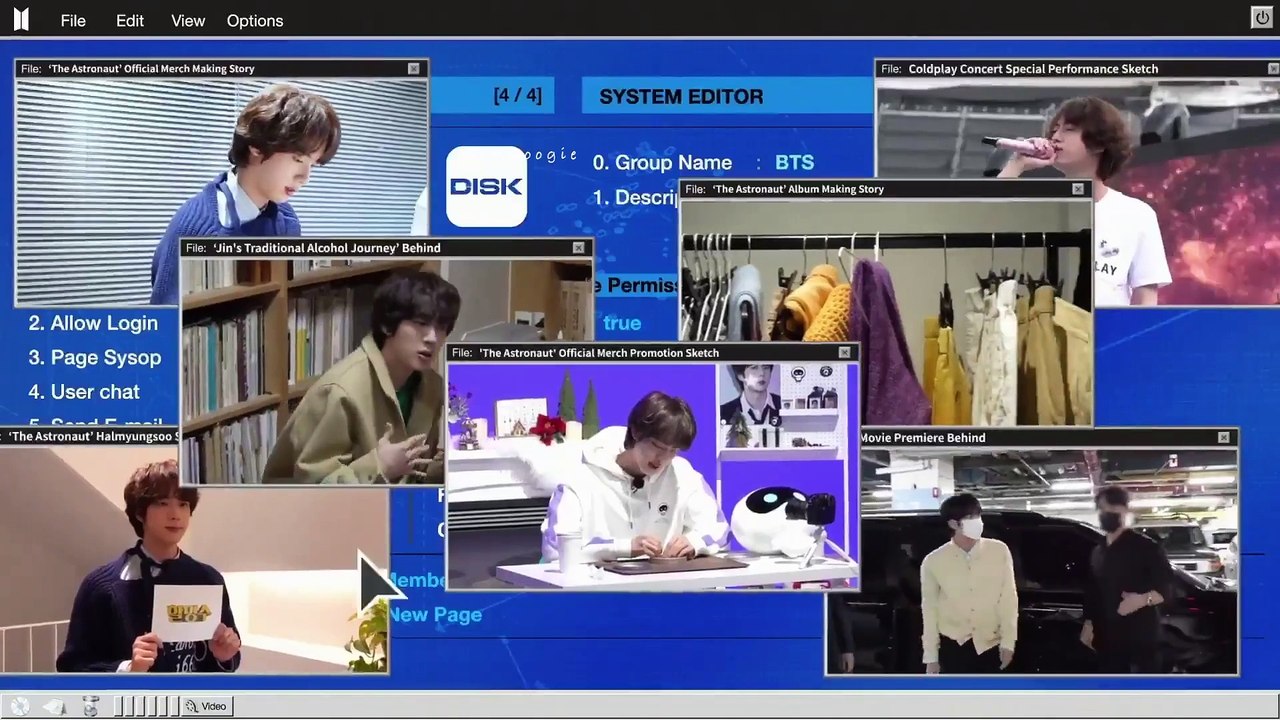Open the Edit menu
This screenshot has width=1280, height=720.
tap(130, 20)
